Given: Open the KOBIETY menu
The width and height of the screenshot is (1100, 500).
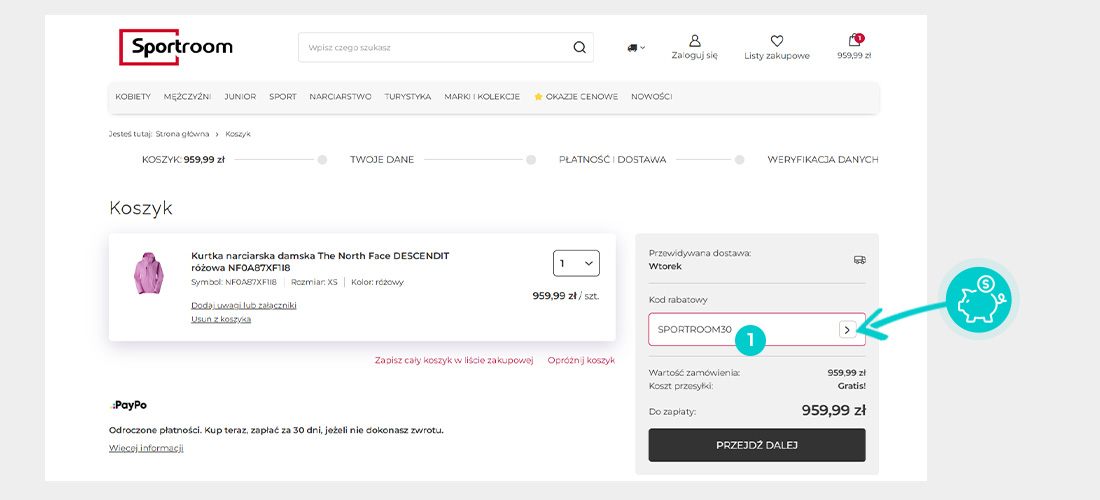Looking at the screenshot, I should (x=133, y=97).
